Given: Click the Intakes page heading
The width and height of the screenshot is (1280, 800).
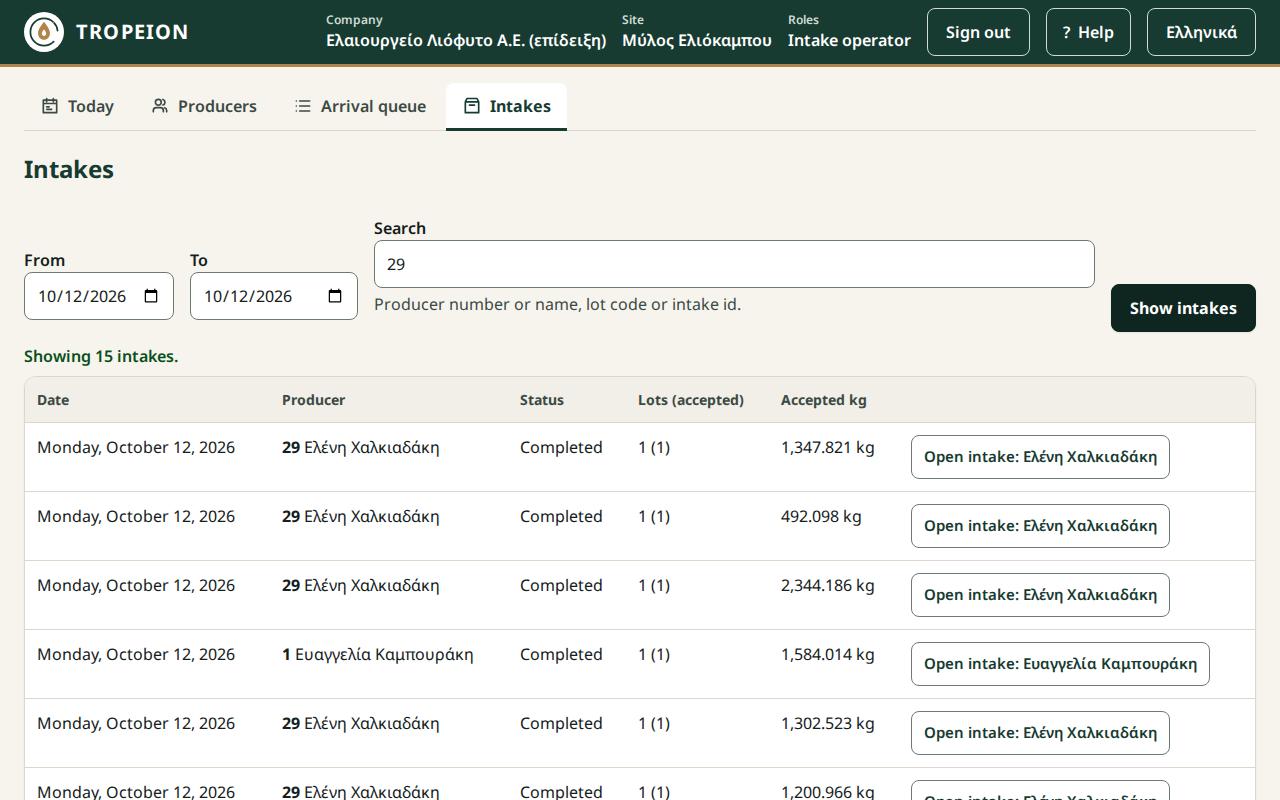Looking at the screenshot, I should [69, 169].
